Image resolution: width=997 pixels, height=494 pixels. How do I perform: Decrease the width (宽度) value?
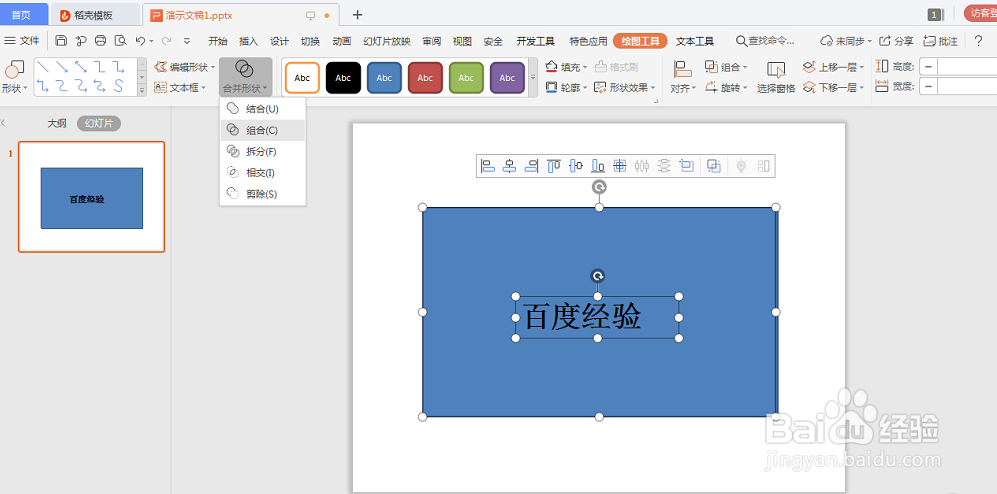pos(928,86)
